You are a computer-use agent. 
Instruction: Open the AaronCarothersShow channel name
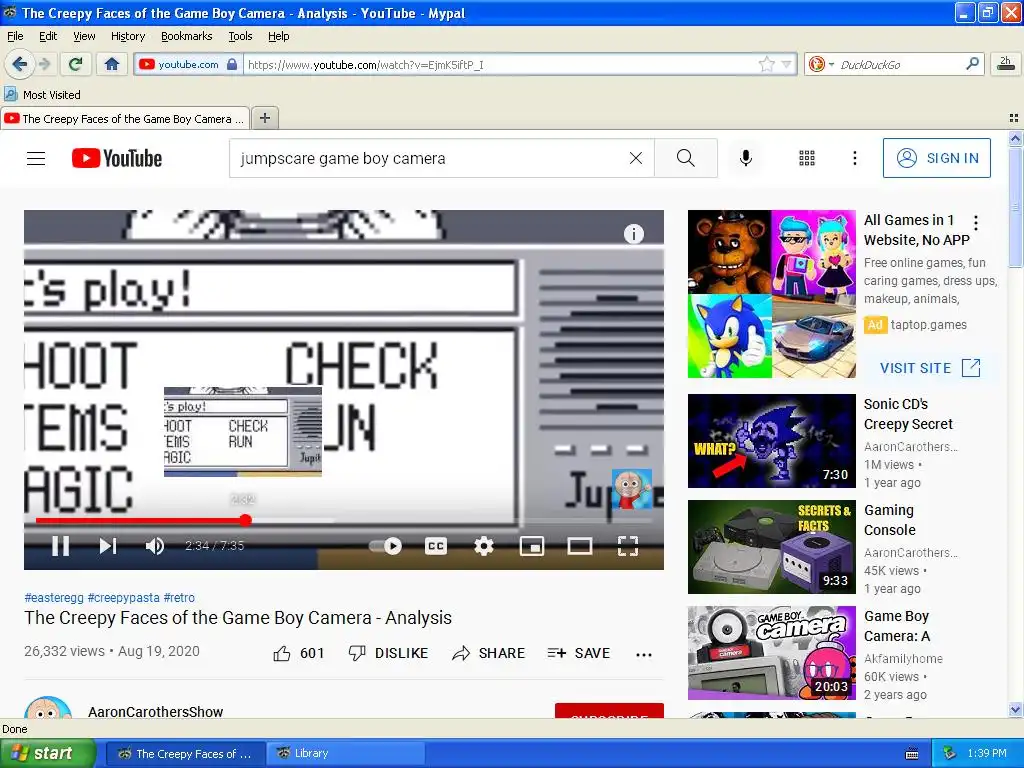tap(155, 711)
